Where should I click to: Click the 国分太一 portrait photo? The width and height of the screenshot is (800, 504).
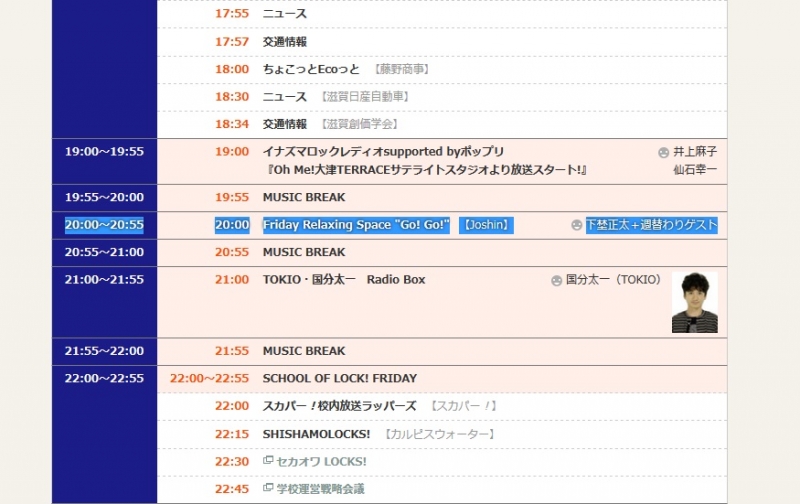pos(694,302)
